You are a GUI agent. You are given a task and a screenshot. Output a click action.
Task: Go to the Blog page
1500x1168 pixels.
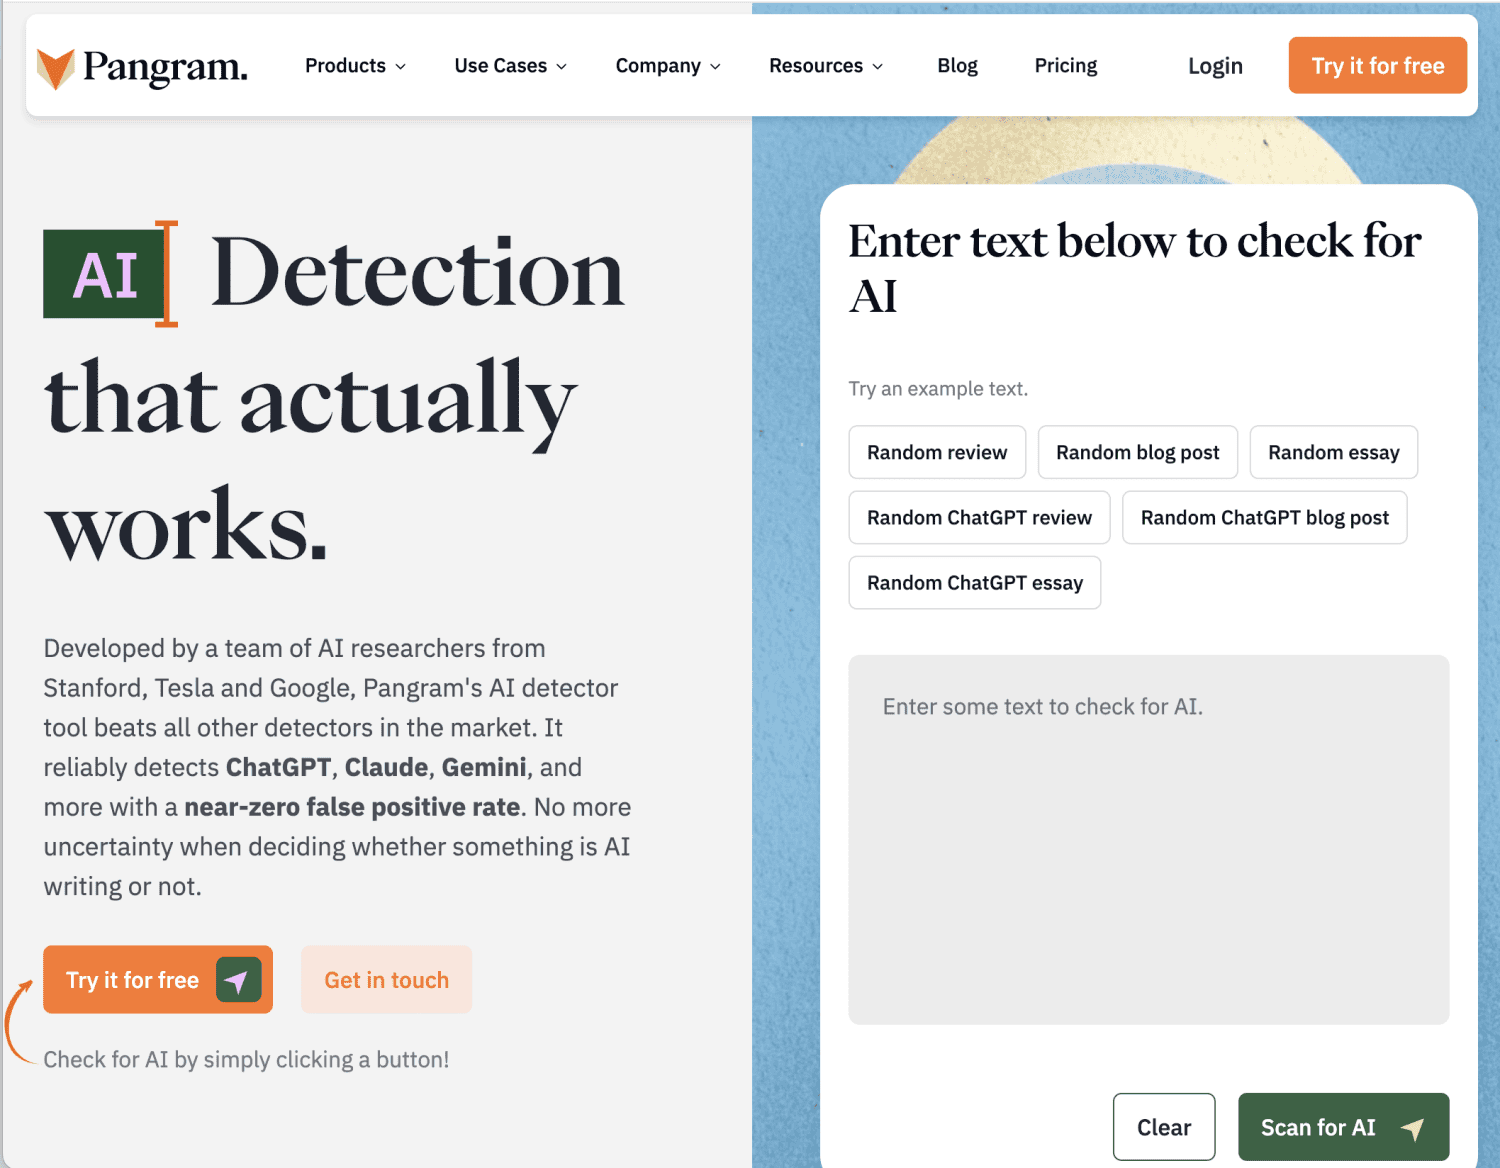point(957,66)
